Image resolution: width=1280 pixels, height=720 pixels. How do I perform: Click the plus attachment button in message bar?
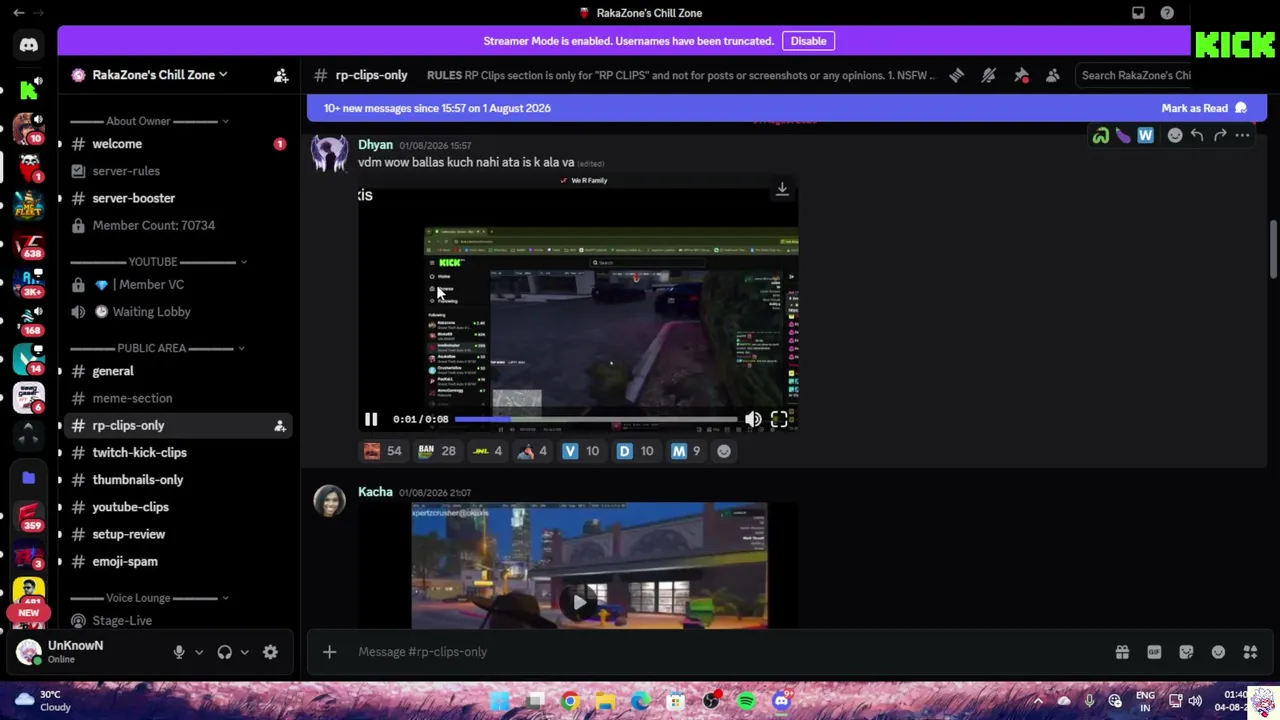click(329, 652)
